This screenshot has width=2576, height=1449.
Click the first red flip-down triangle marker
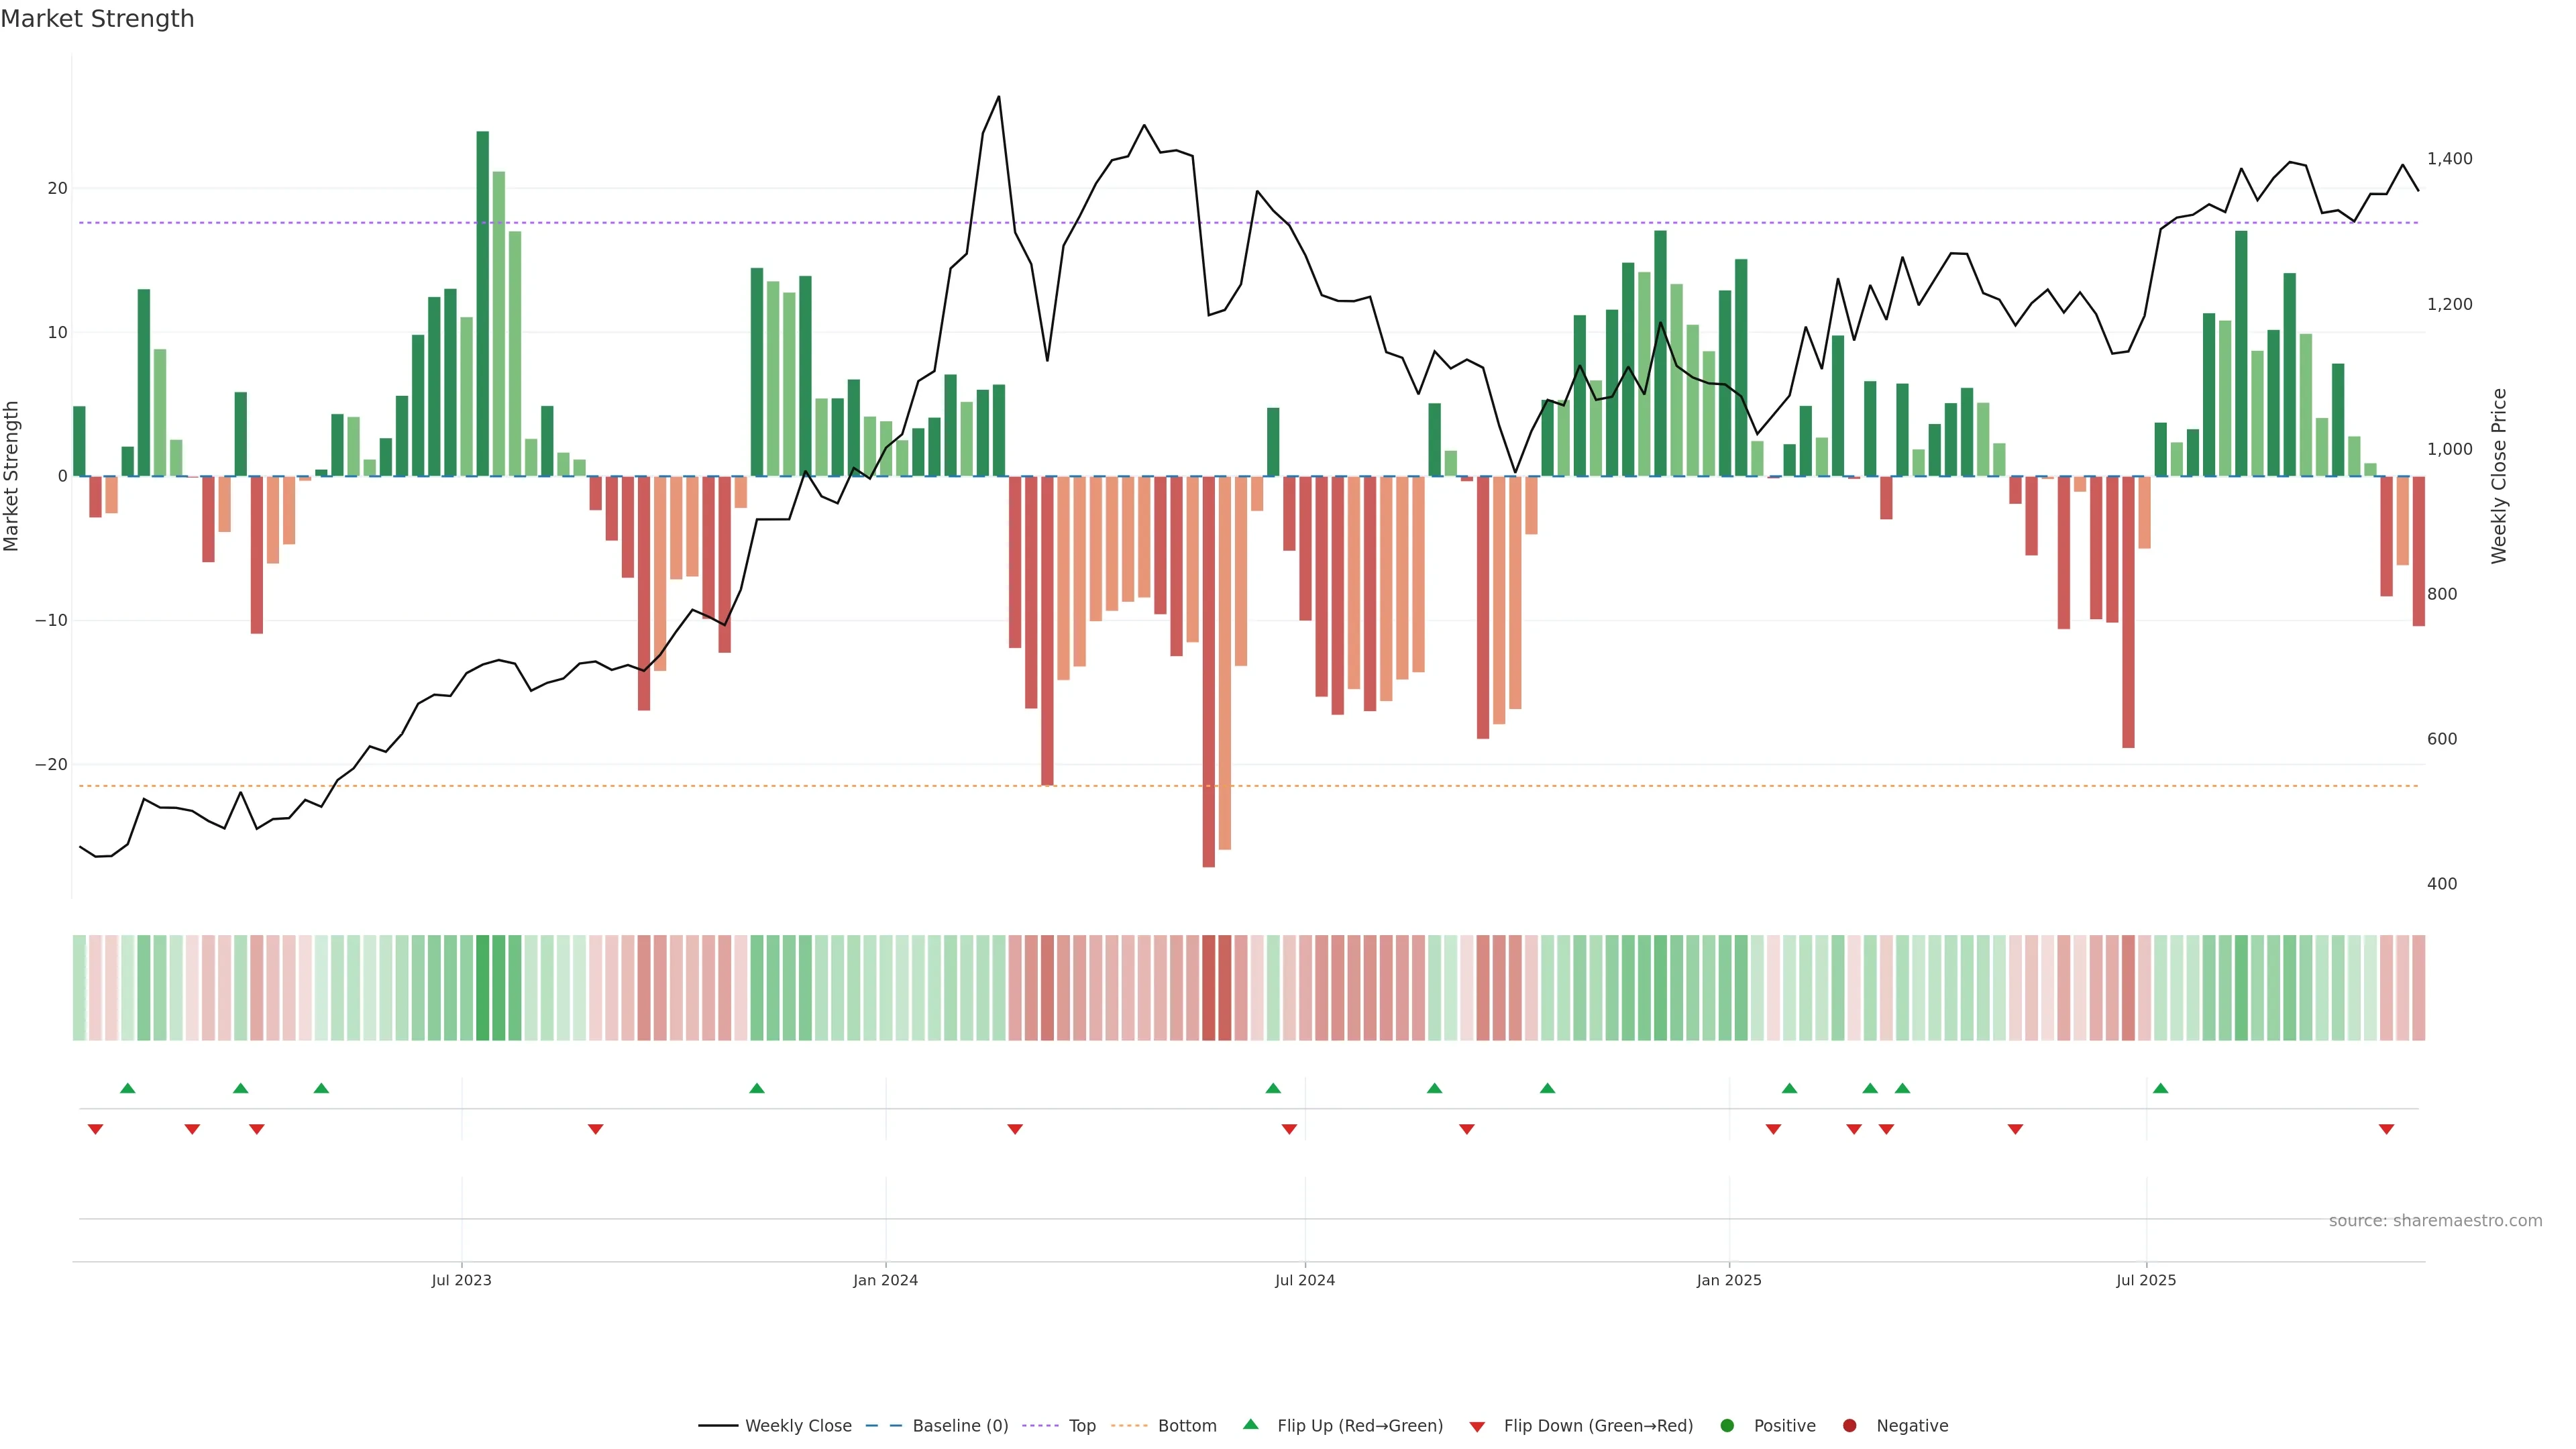(x=95, y=1129)
